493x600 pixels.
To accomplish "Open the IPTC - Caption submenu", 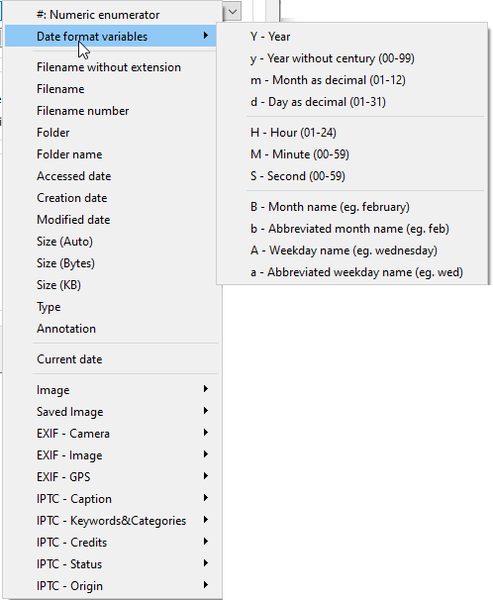I will [113, 499].
